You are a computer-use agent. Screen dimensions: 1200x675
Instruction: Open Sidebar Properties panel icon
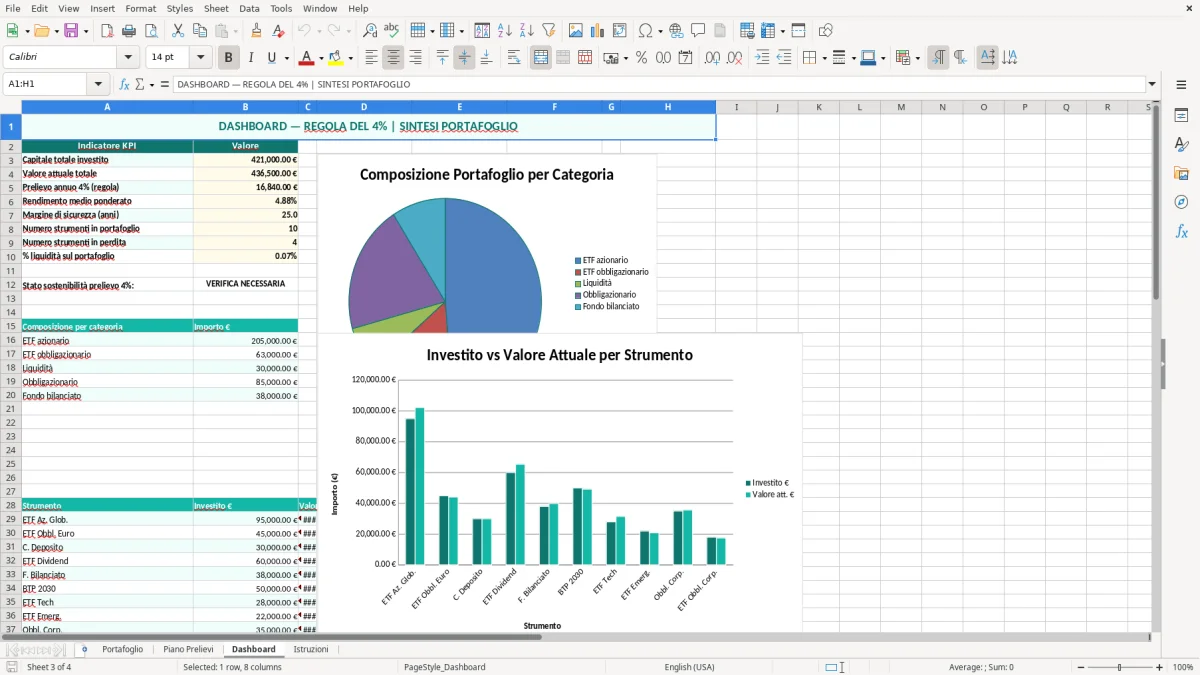pyautogui.click(x=1181, y=115)
